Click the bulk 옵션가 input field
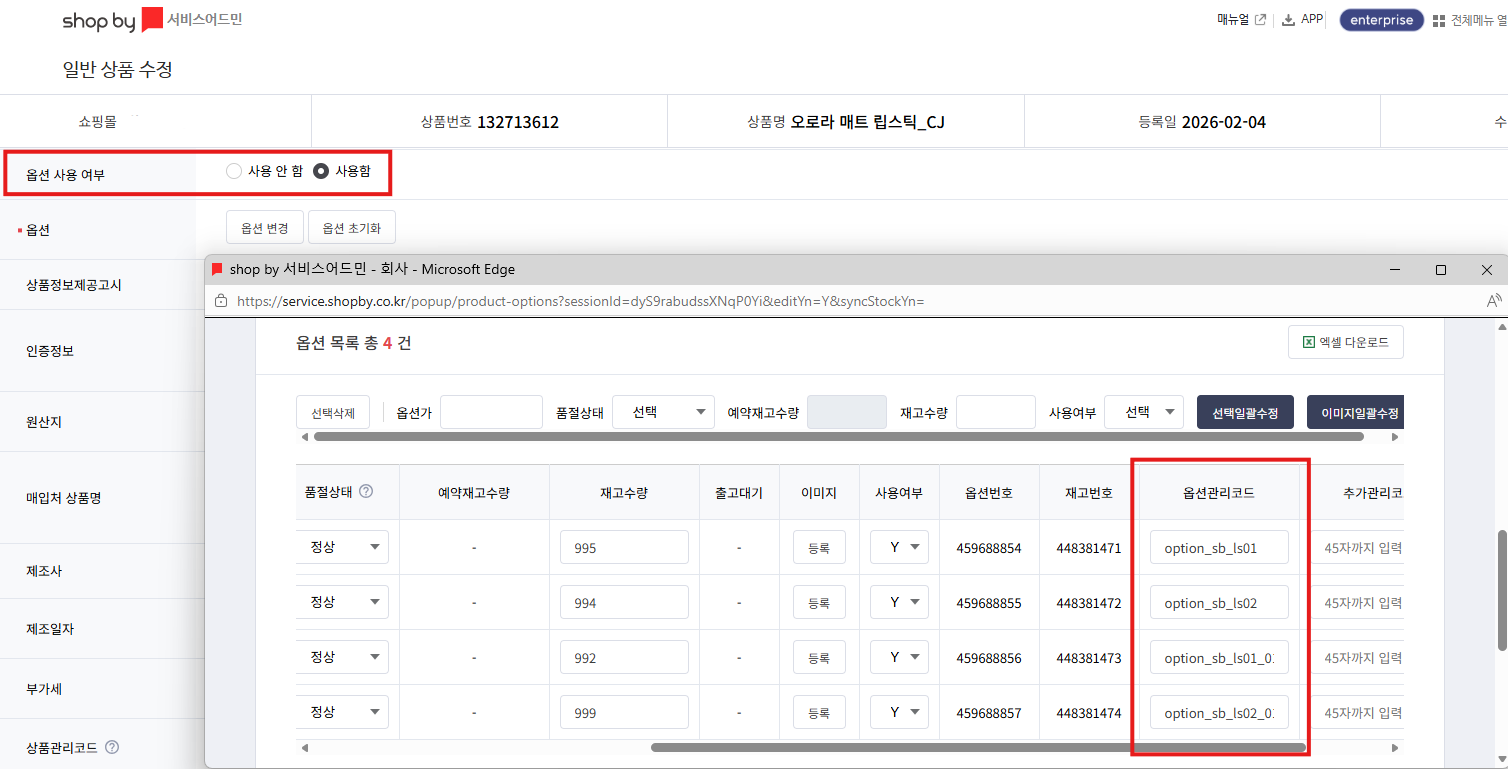The height and width of the screenshot is (769, 1508). pos(491,412)
